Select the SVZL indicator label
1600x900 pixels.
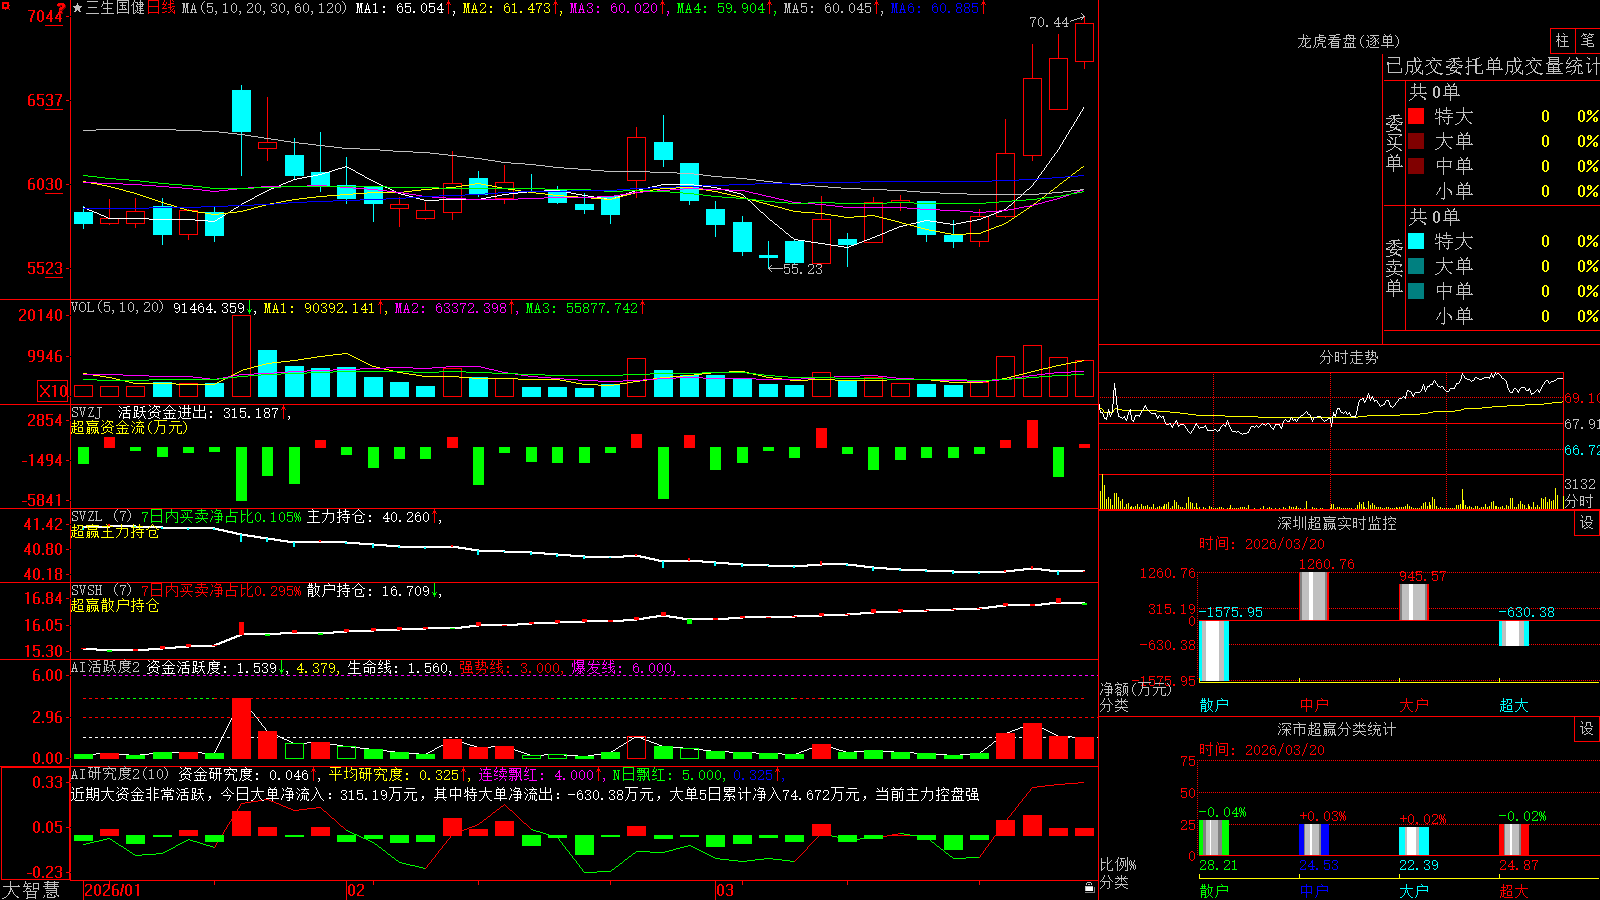[87, 516]
